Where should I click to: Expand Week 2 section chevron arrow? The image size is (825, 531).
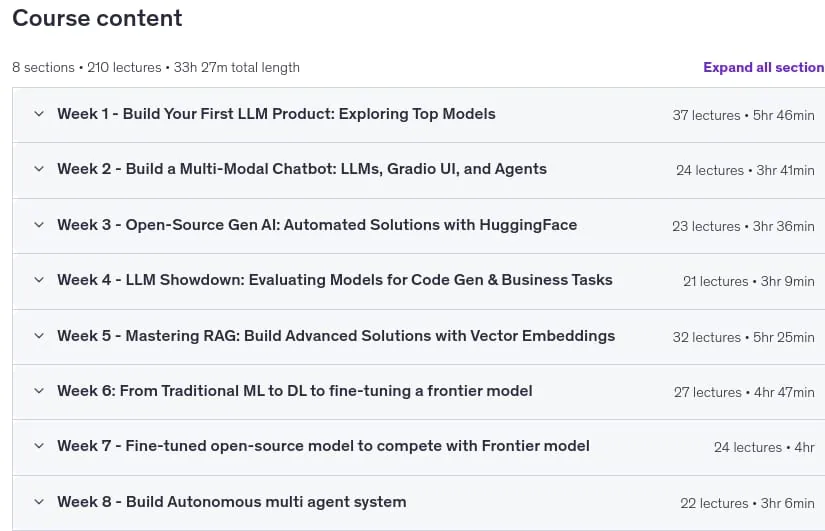coord(39,169)
